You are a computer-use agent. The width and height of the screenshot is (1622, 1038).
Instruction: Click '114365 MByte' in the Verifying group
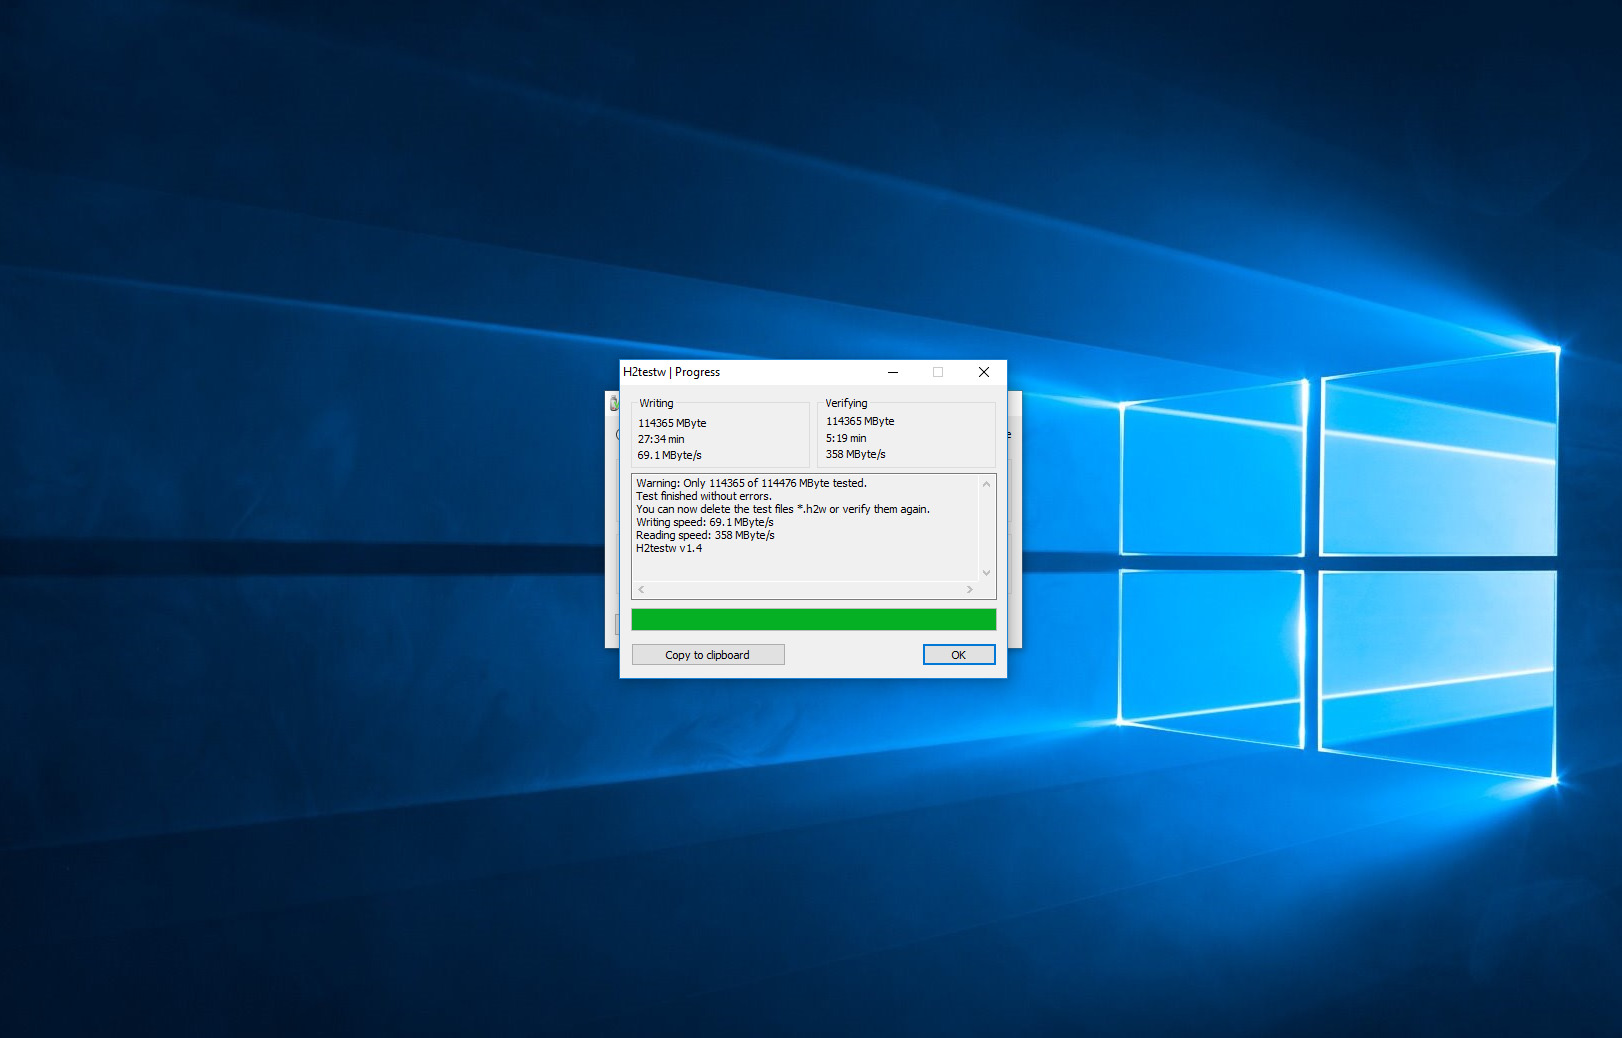point(860,421)
